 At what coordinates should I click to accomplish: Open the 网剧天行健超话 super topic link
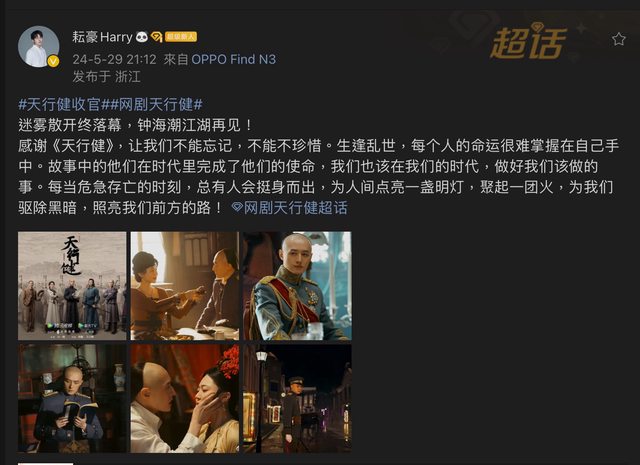pyautogui.click(x=296, y=207)
